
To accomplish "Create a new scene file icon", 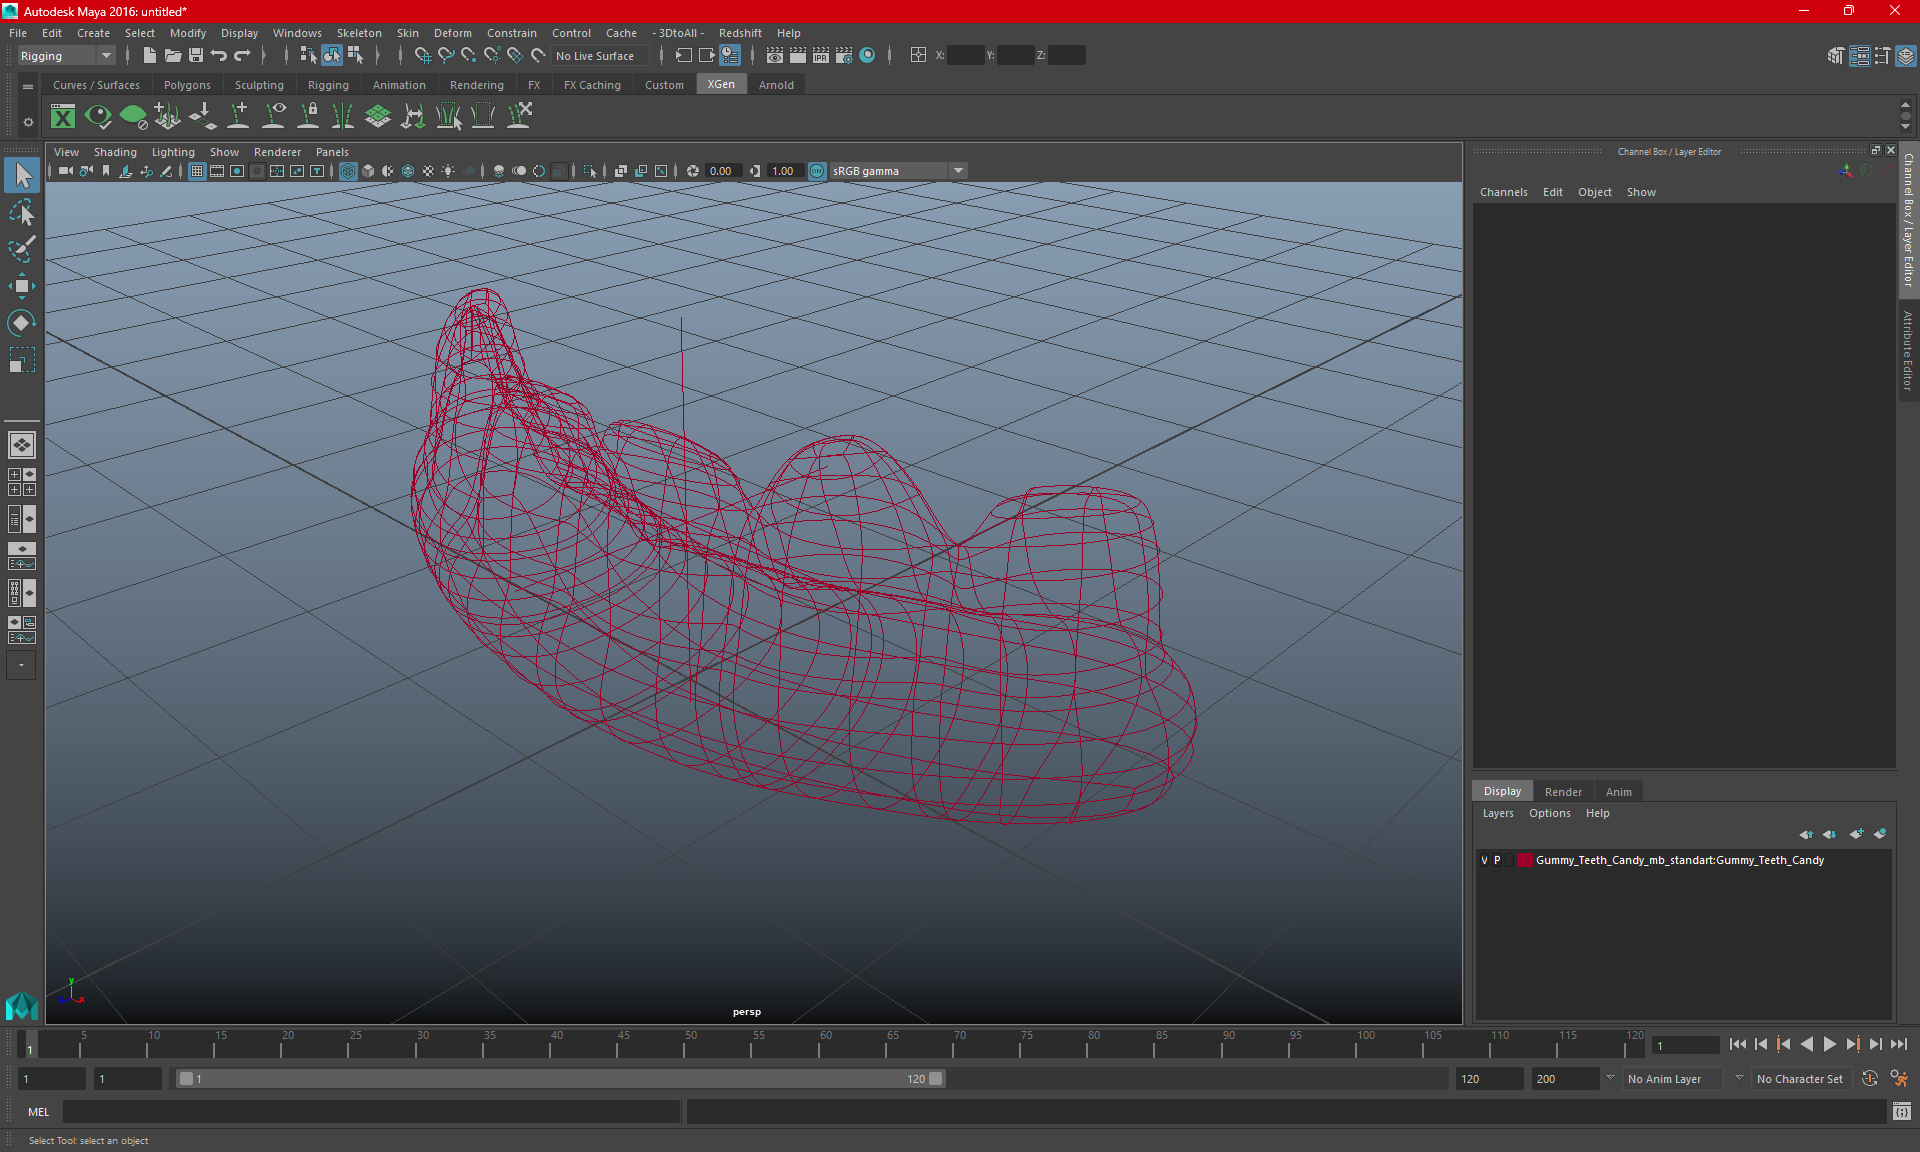I will pos(149,56).
